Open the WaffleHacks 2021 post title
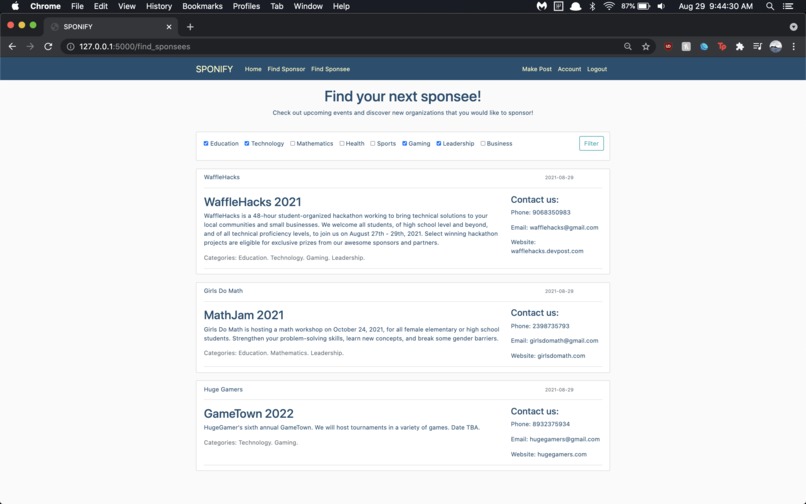Screen dimensions: 806x504 coord(252,202)
